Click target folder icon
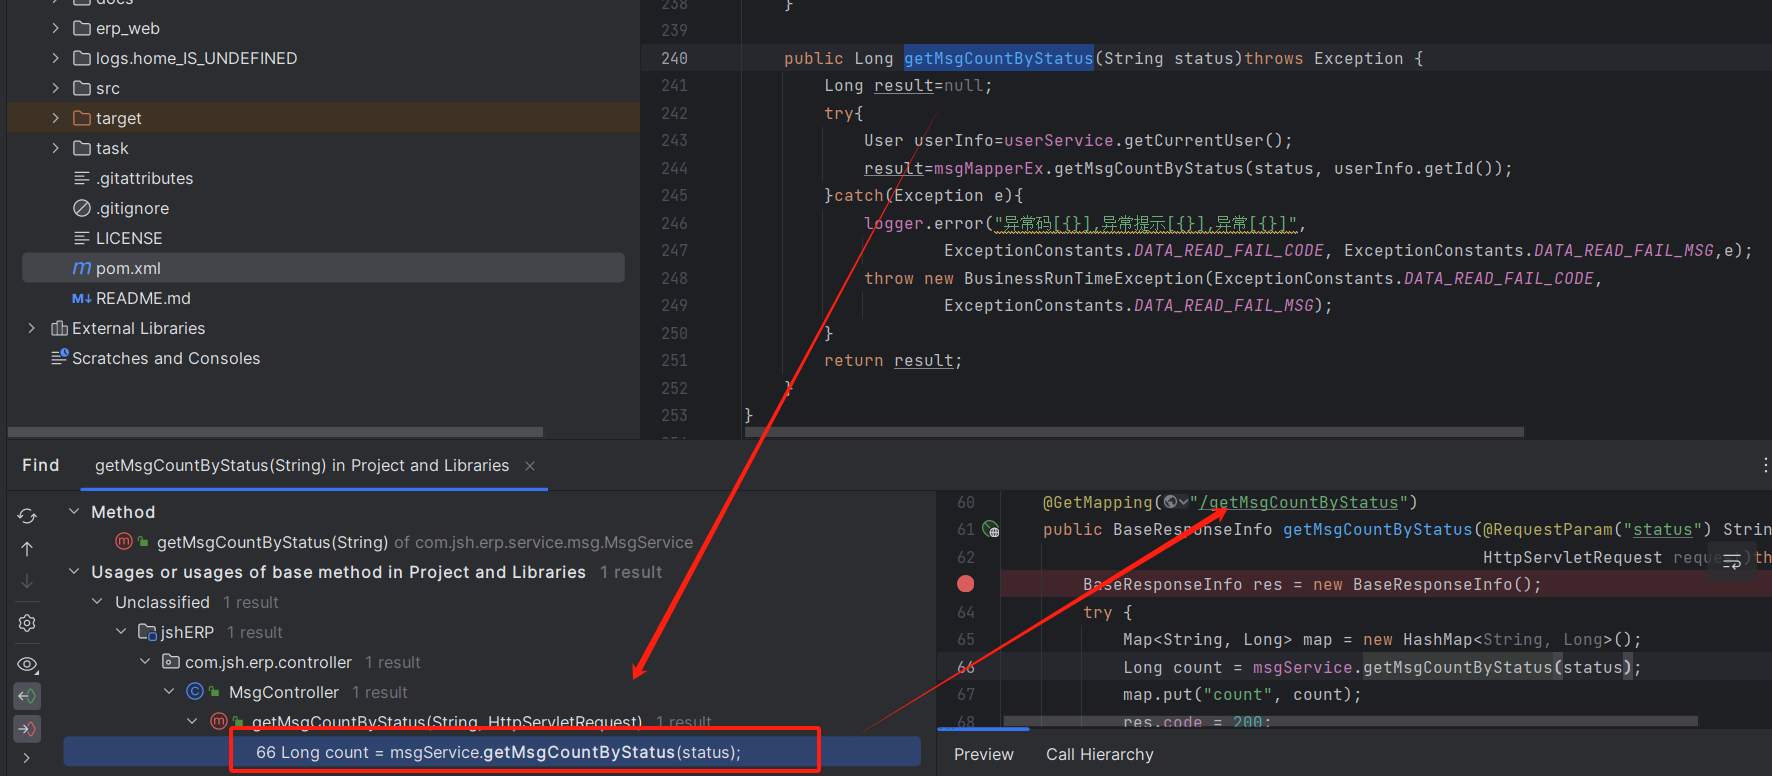Viewport: 1772px width, 776px height. coord(82,118)
